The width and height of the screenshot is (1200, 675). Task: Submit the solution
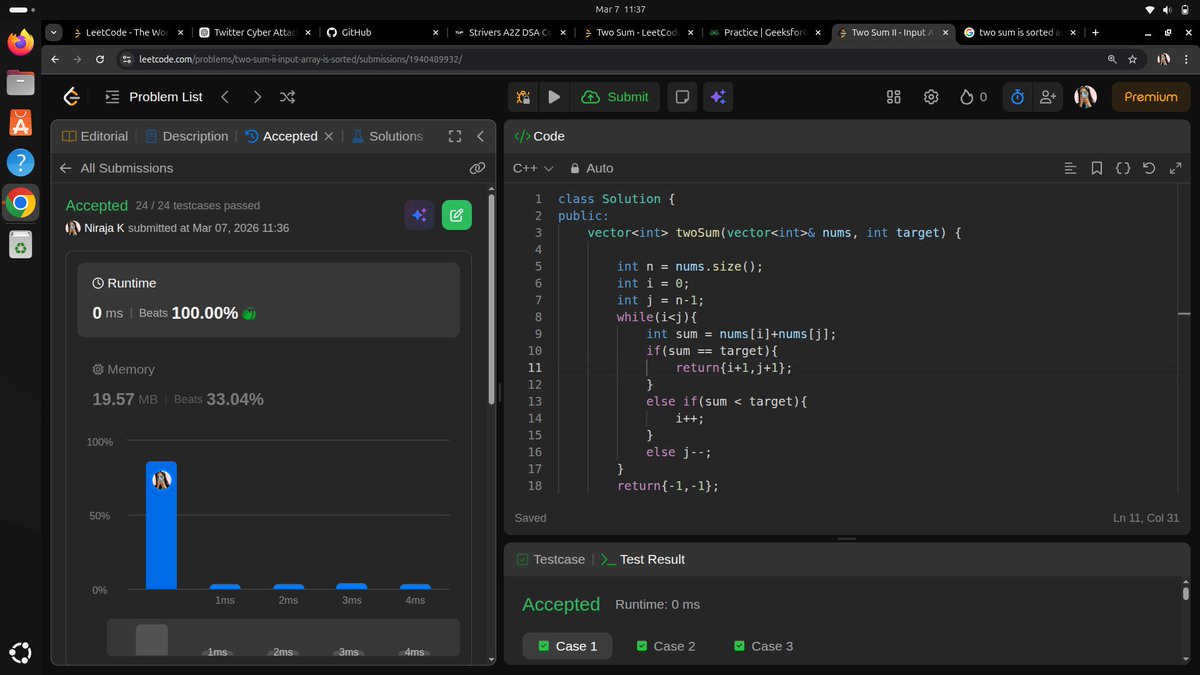[615, 97]
